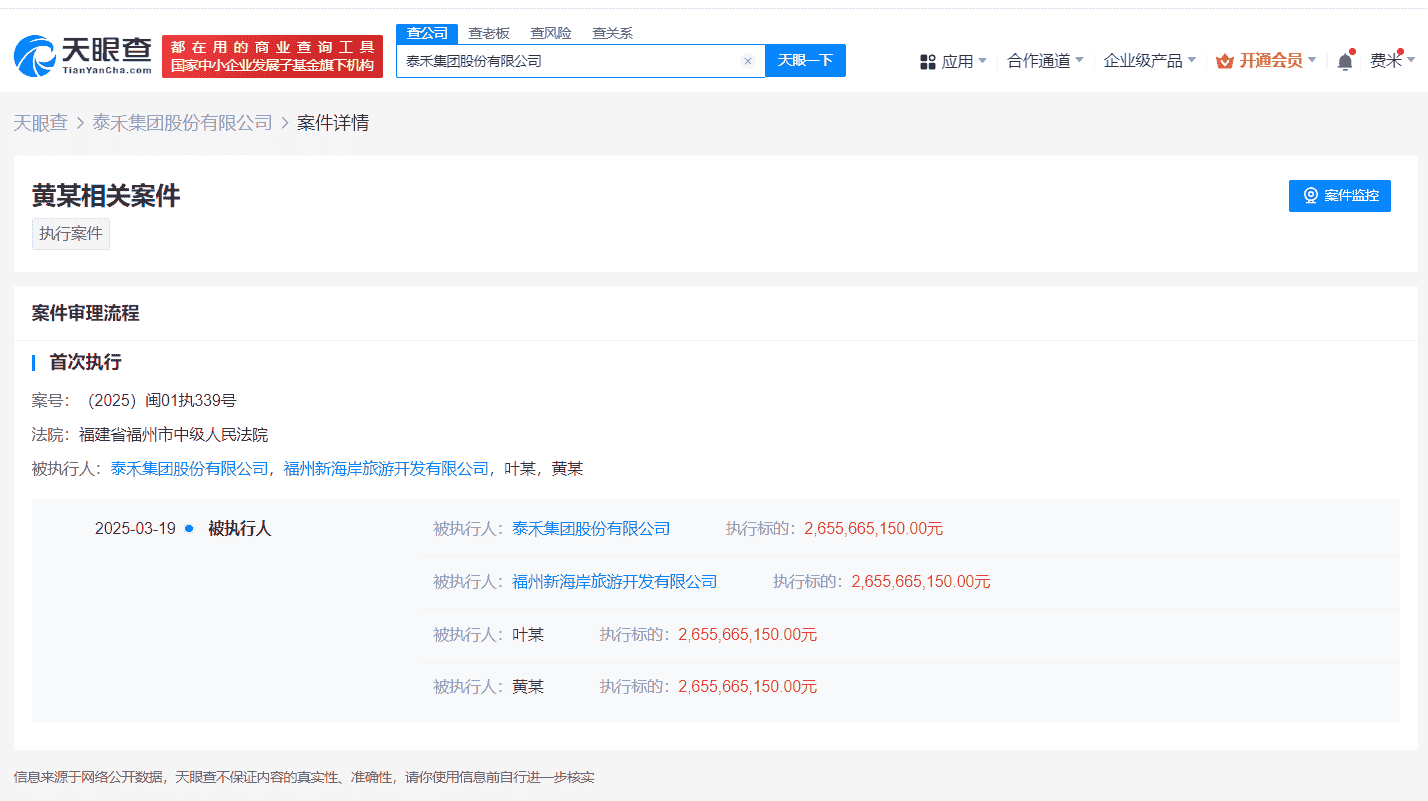Expand the 企业级产品 dropdown
The width and height of the screenshot is (1428, 801).
pos(1145,60)
